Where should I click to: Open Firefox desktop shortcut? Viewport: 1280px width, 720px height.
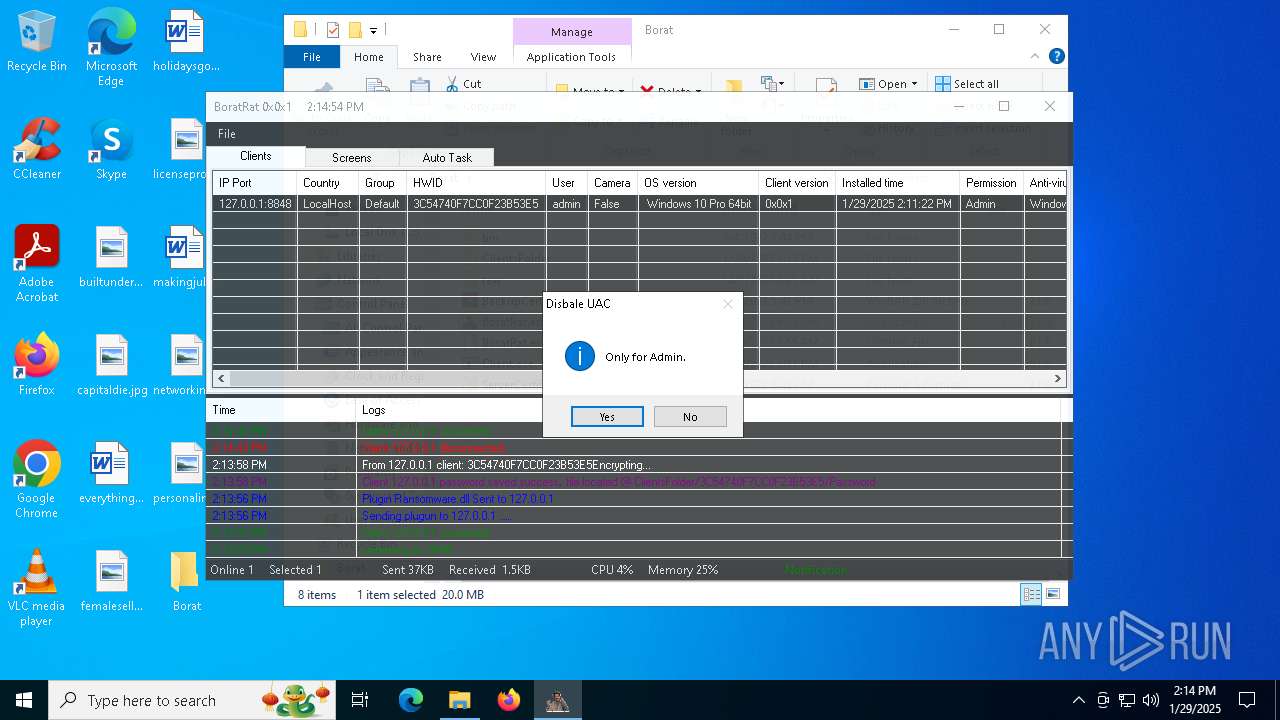[x=37, y=366]
